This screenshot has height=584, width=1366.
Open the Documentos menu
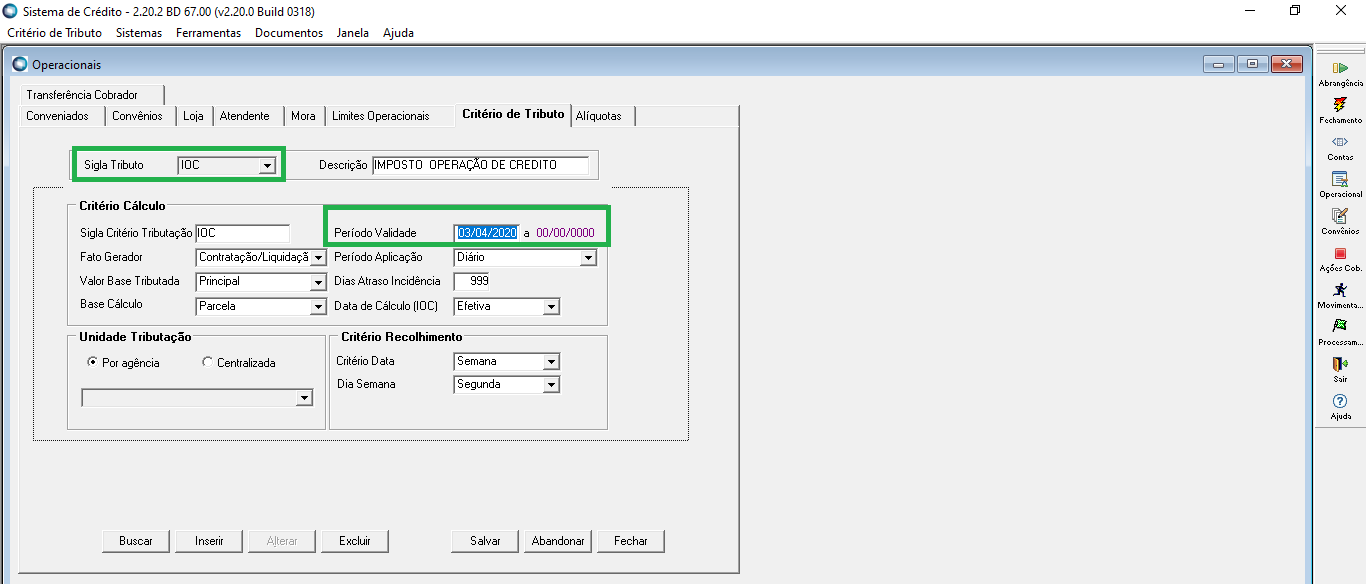[x=289, y=33]
